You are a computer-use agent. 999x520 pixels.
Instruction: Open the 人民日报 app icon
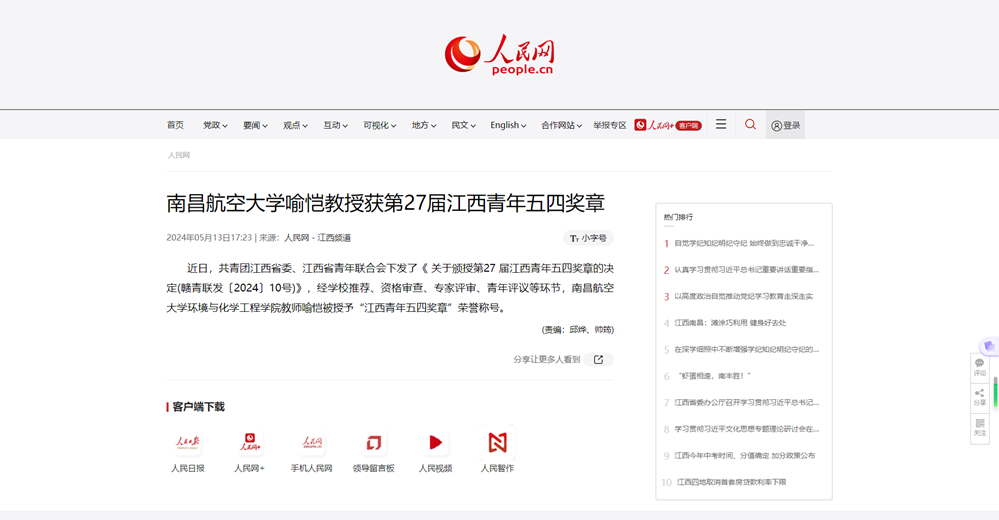[x=188, y=442]
